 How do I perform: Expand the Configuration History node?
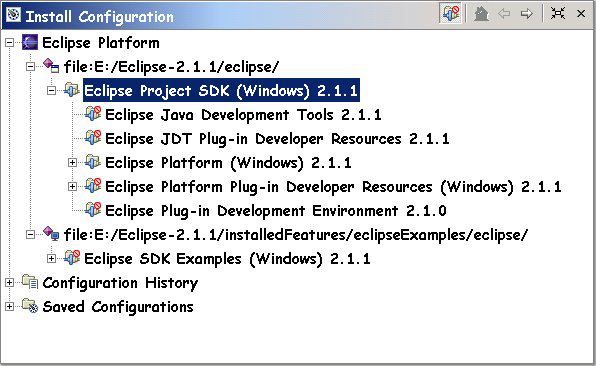pos(10,283)
